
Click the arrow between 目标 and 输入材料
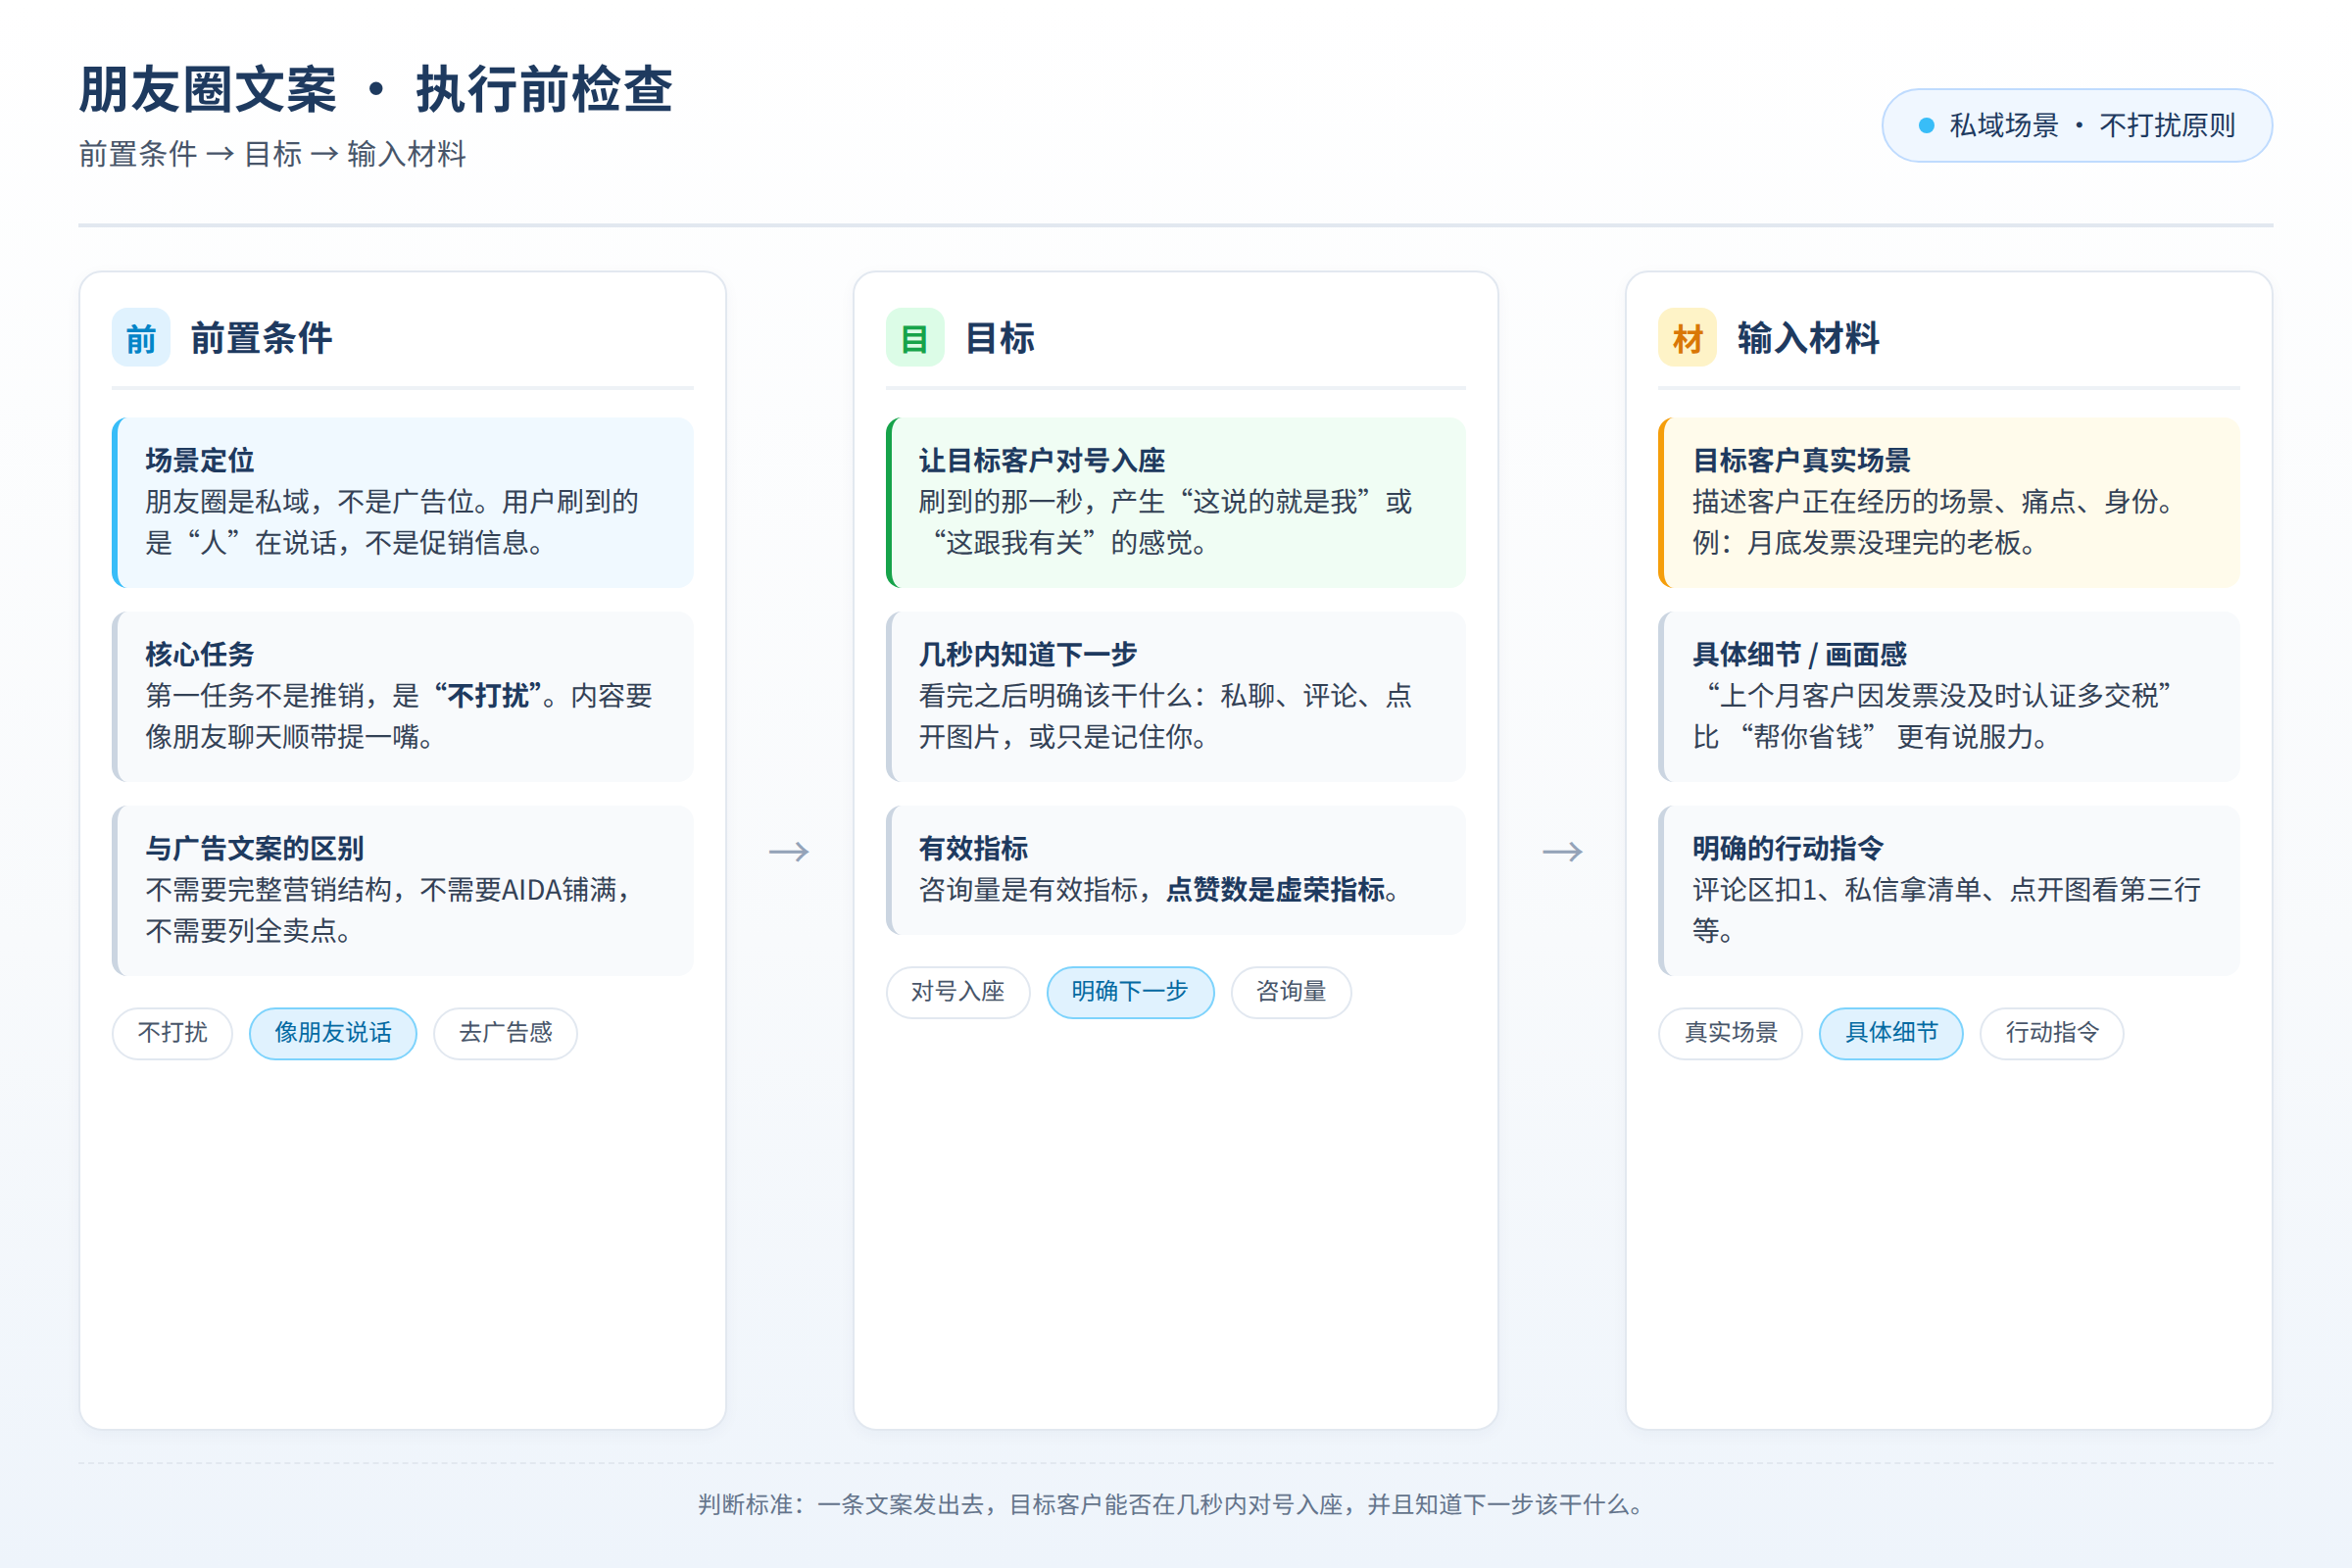click(x=1562, y=852)
